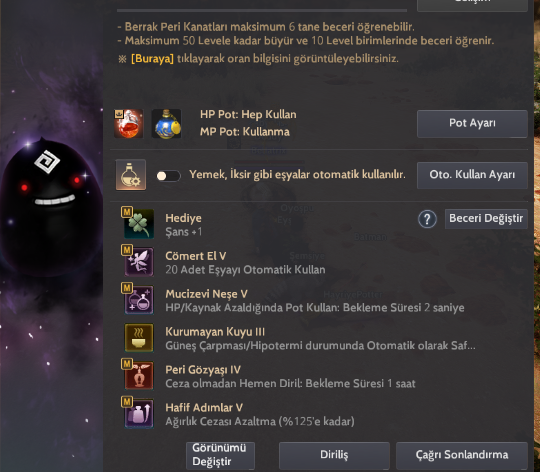Open the [Buraya] rate information link
This screenshot has height=472, width=540.
point(152,59)
